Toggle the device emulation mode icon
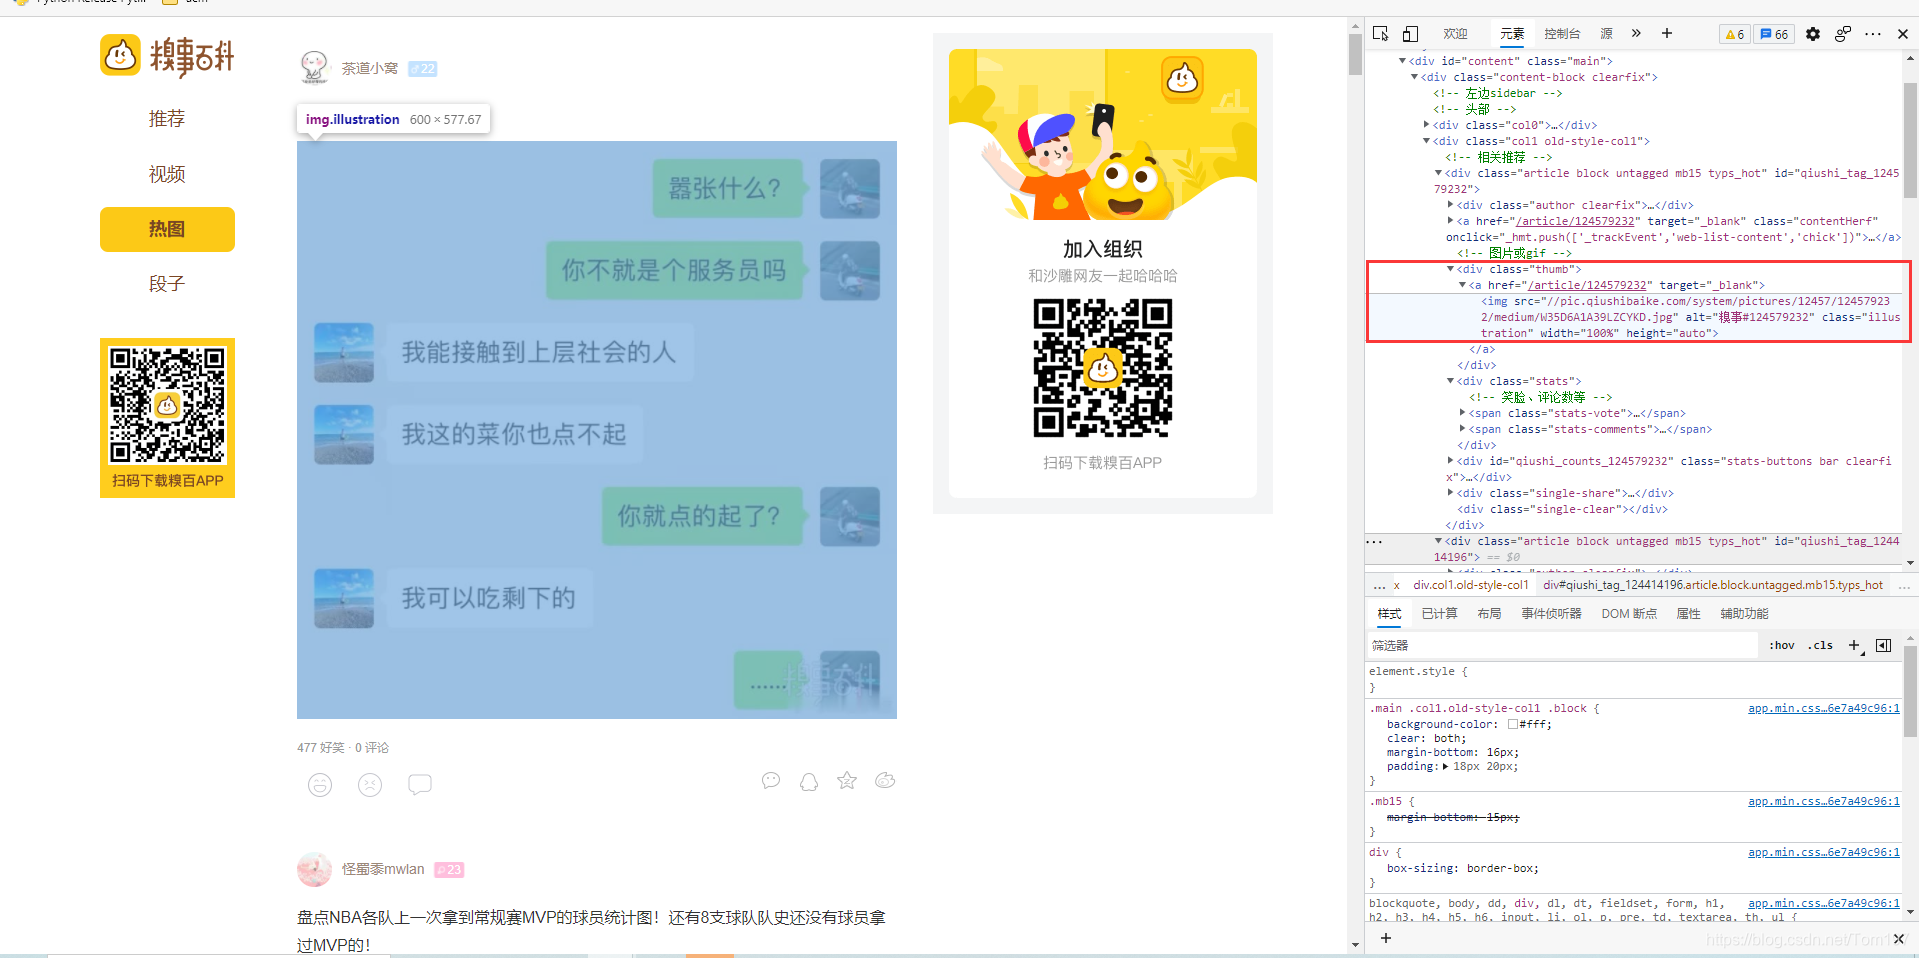The width and height of the screenshot is (1919, 958). 1410,33
